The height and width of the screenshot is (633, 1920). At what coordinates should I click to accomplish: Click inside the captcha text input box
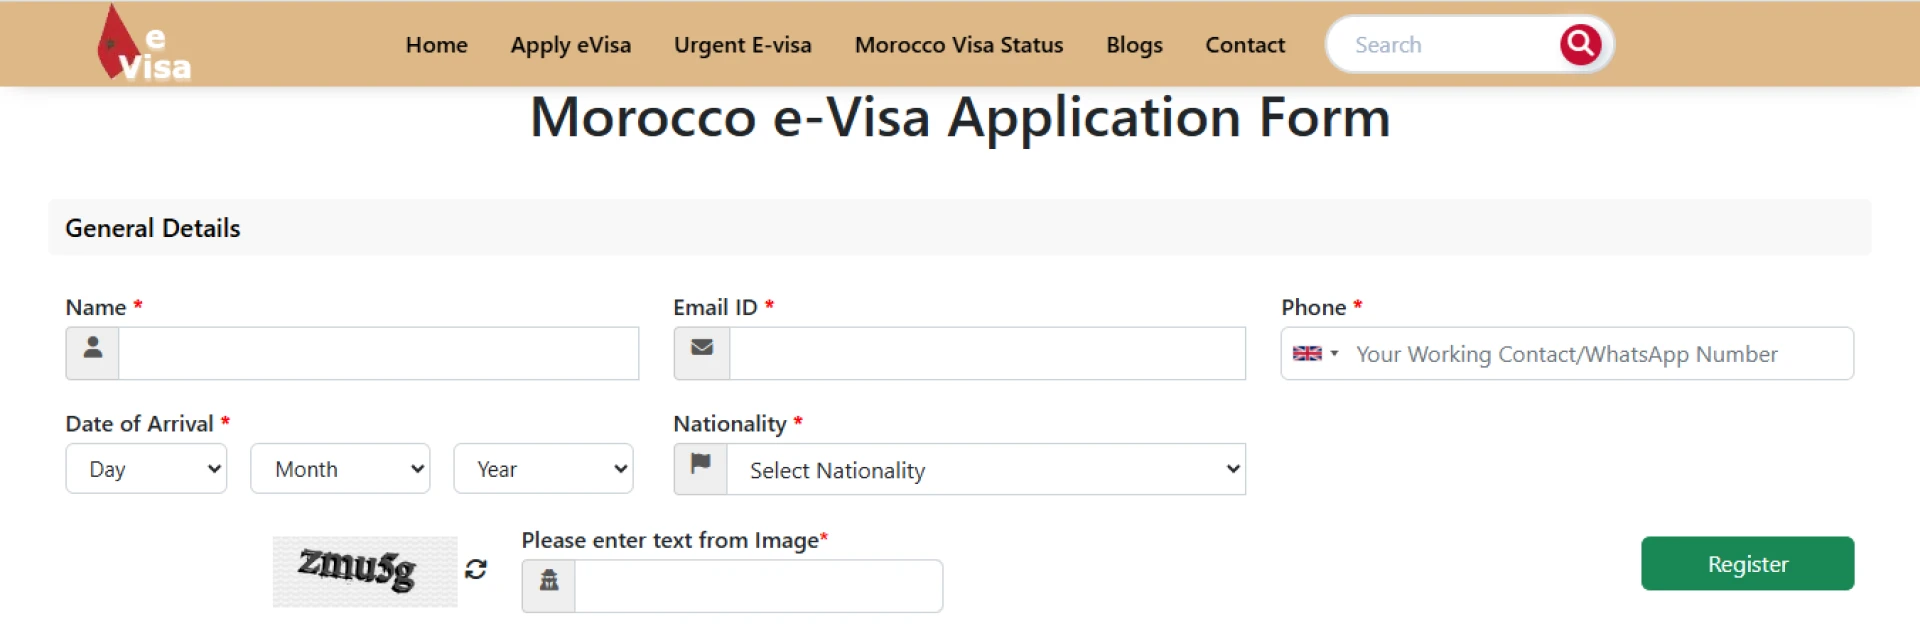point(757,585)
